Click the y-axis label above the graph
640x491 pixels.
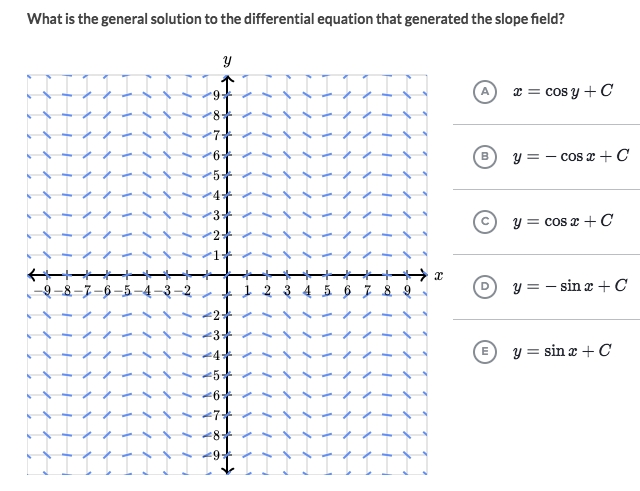point(227,62)
